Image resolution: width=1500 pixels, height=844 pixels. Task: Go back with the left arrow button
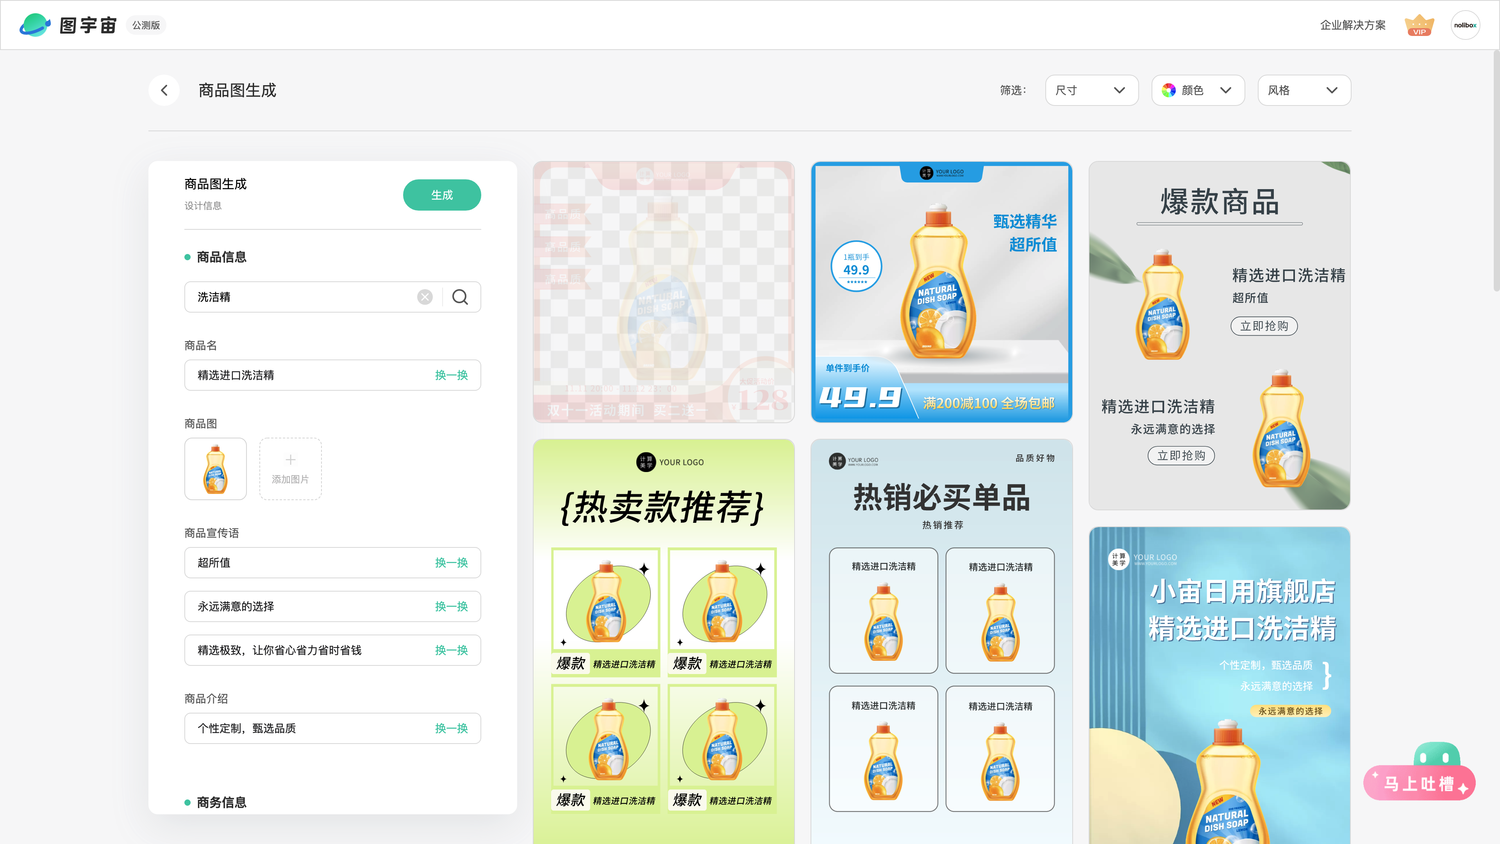click(164, 90)
